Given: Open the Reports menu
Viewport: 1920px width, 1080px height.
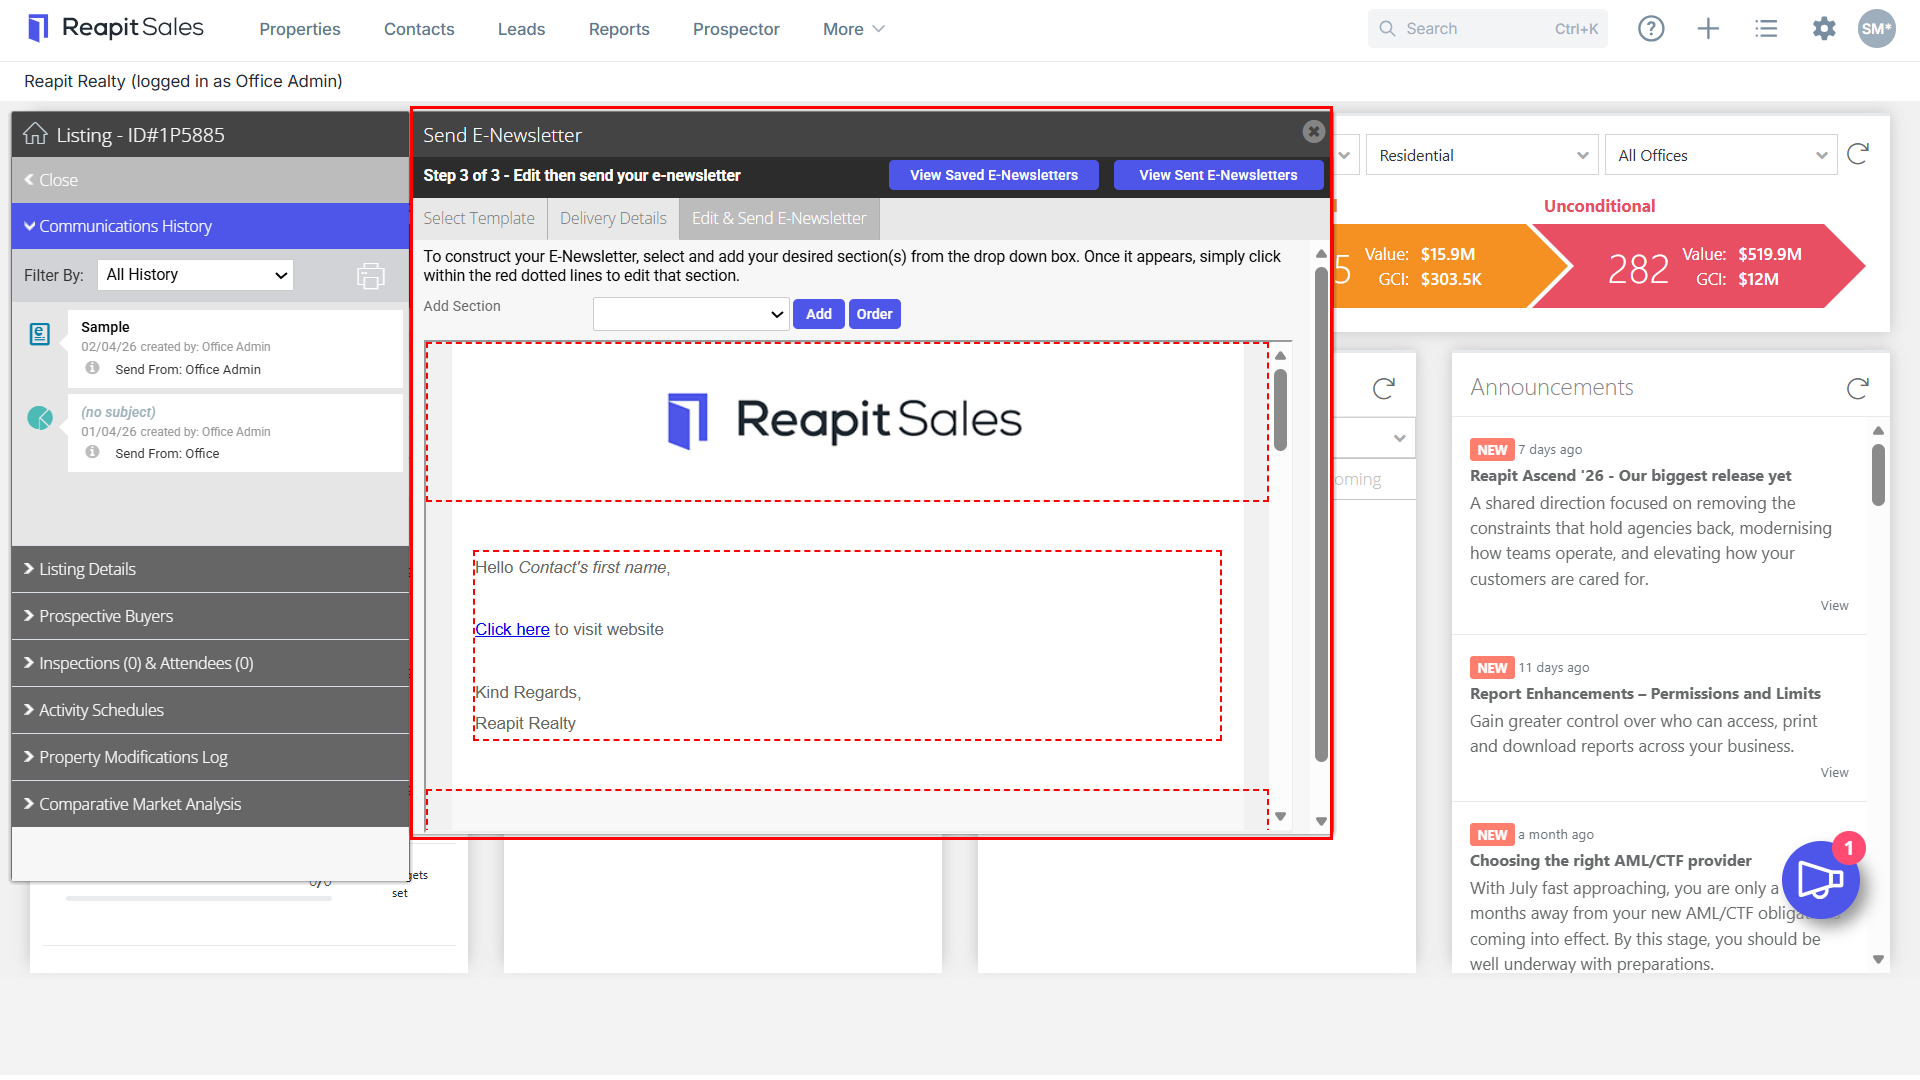Looking at the screenshot, I should 619,29.
